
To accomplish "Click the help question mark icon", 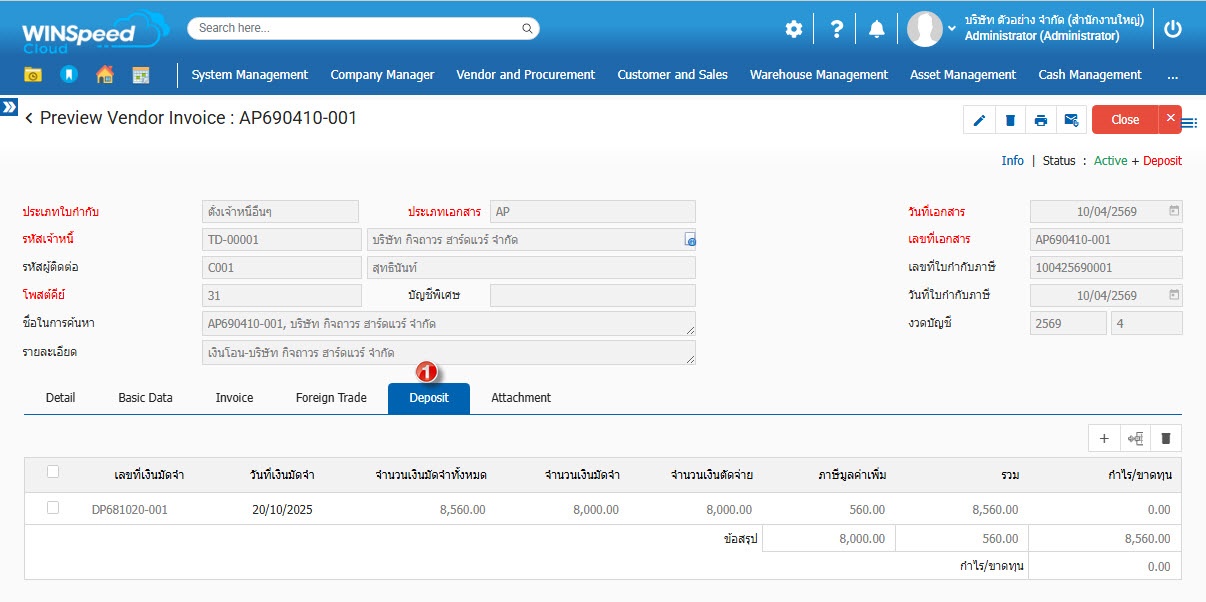I will click(837, 29).
